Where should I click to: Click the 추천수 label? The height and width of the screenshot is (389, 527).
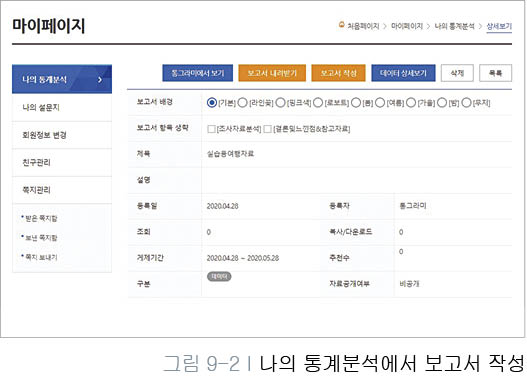coord(339,258)
